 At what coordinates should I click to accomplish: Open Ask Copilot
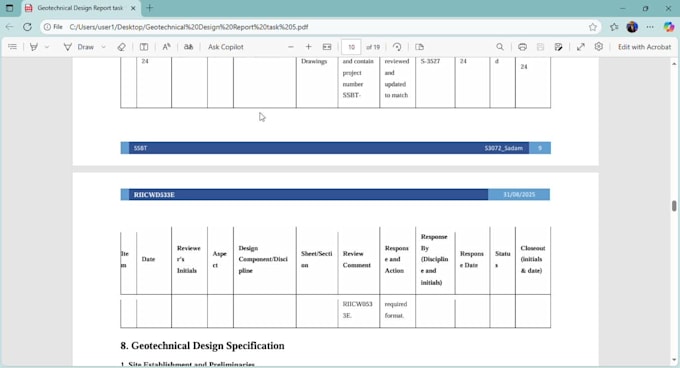pyautogui.click(x=226, y=47)
